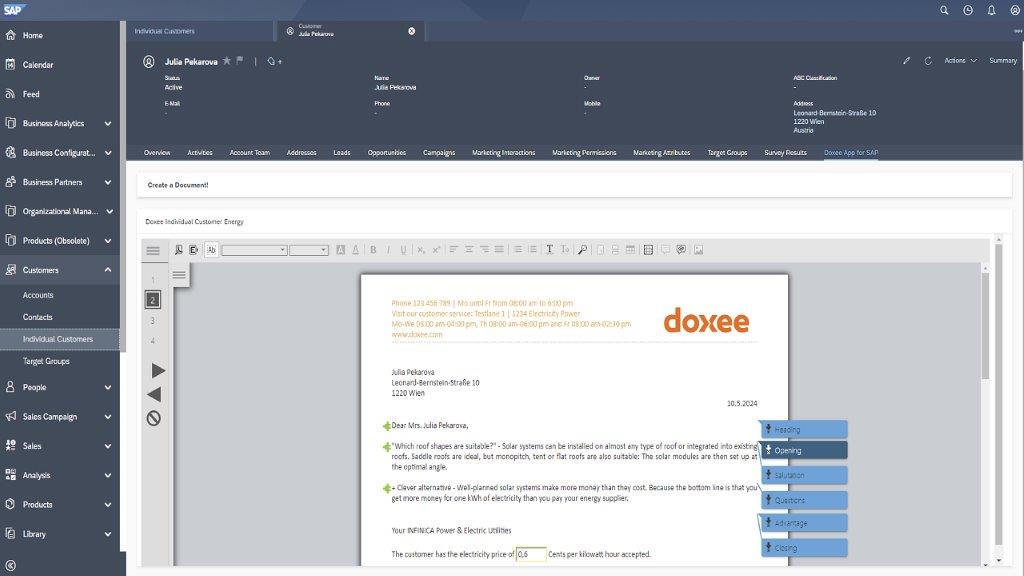Select page 2 in page navigator
The image size is (1024, 576).
[152, 300]
